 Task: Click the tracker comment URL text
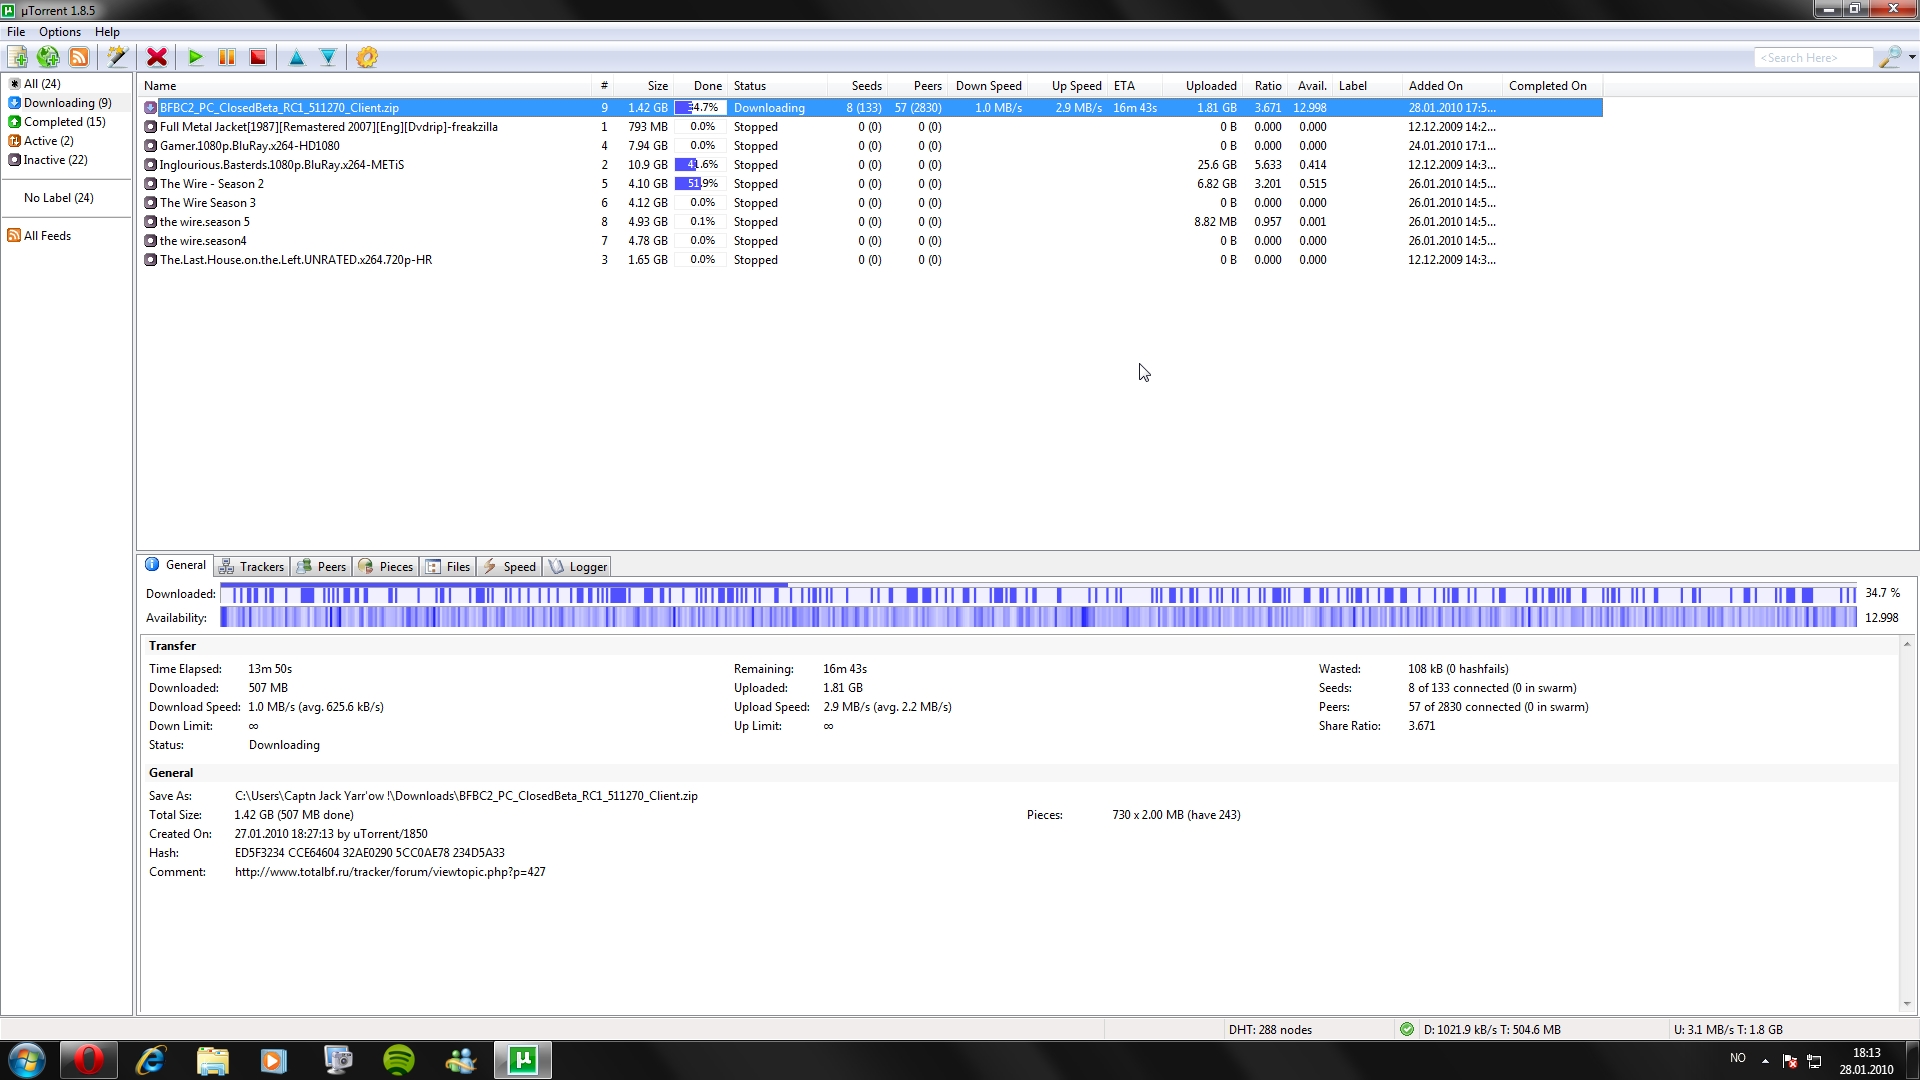390,872
